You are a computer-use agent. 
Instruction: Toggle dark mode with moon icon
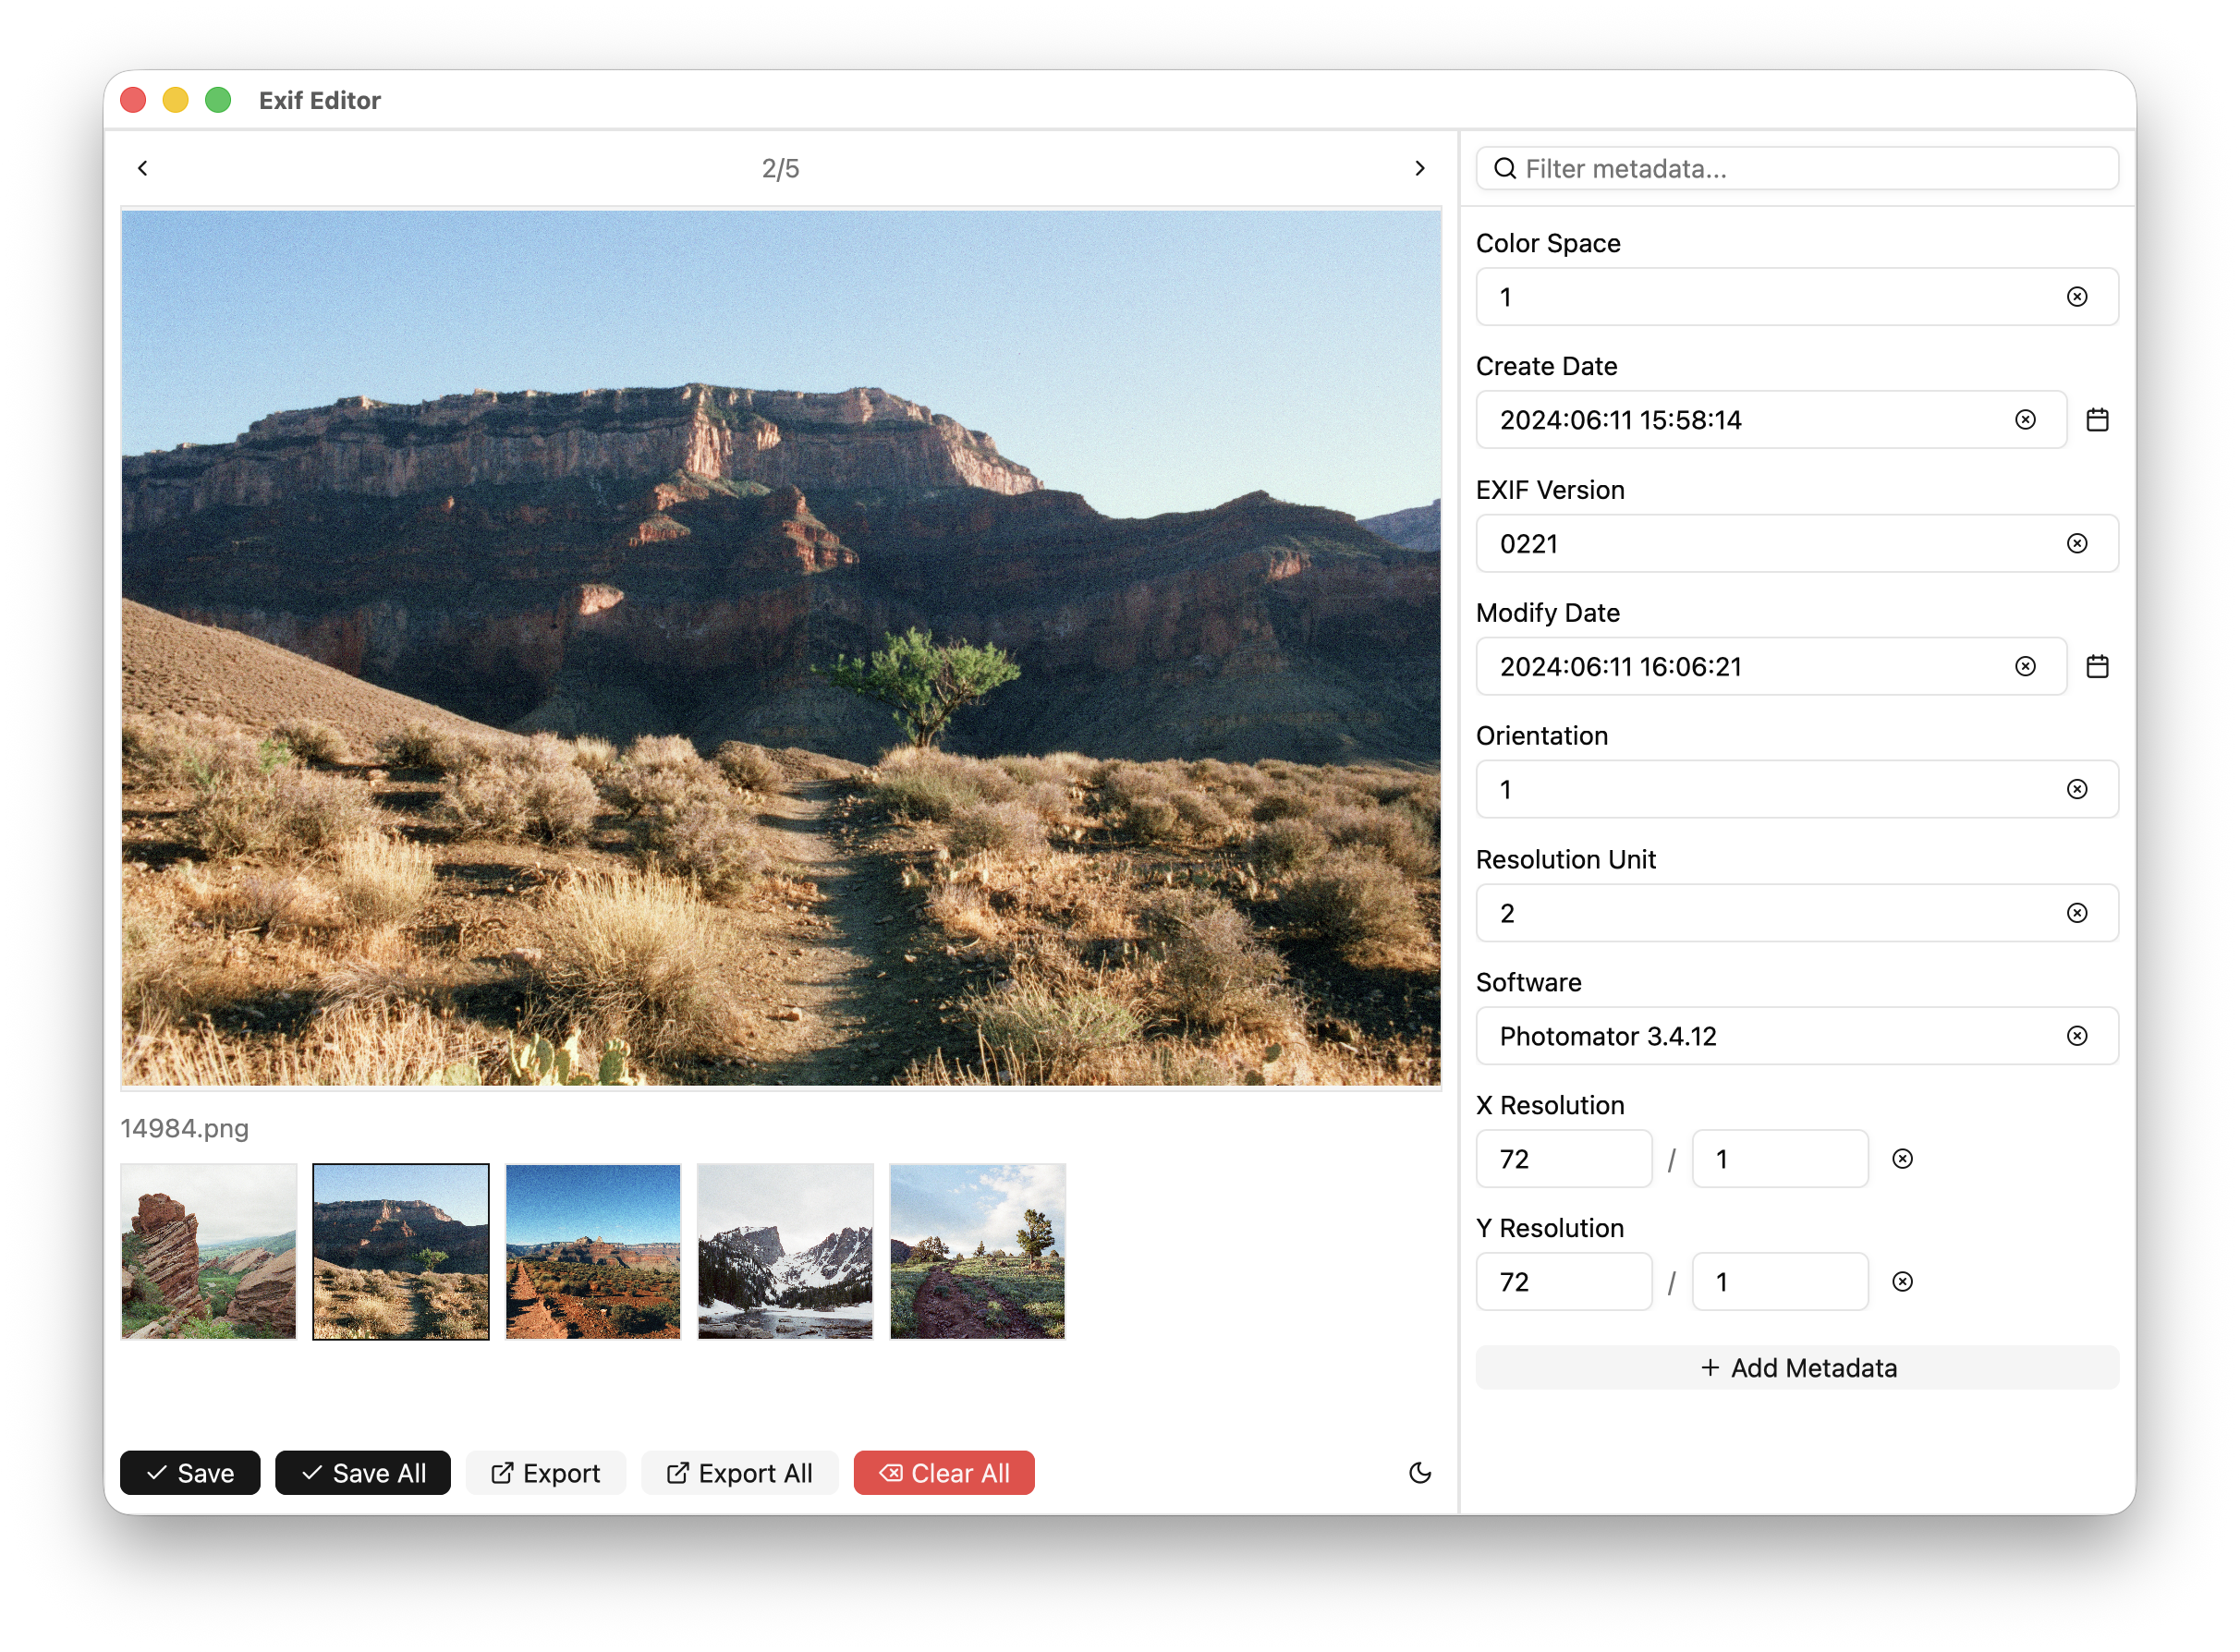(x=1419, y=1473)
